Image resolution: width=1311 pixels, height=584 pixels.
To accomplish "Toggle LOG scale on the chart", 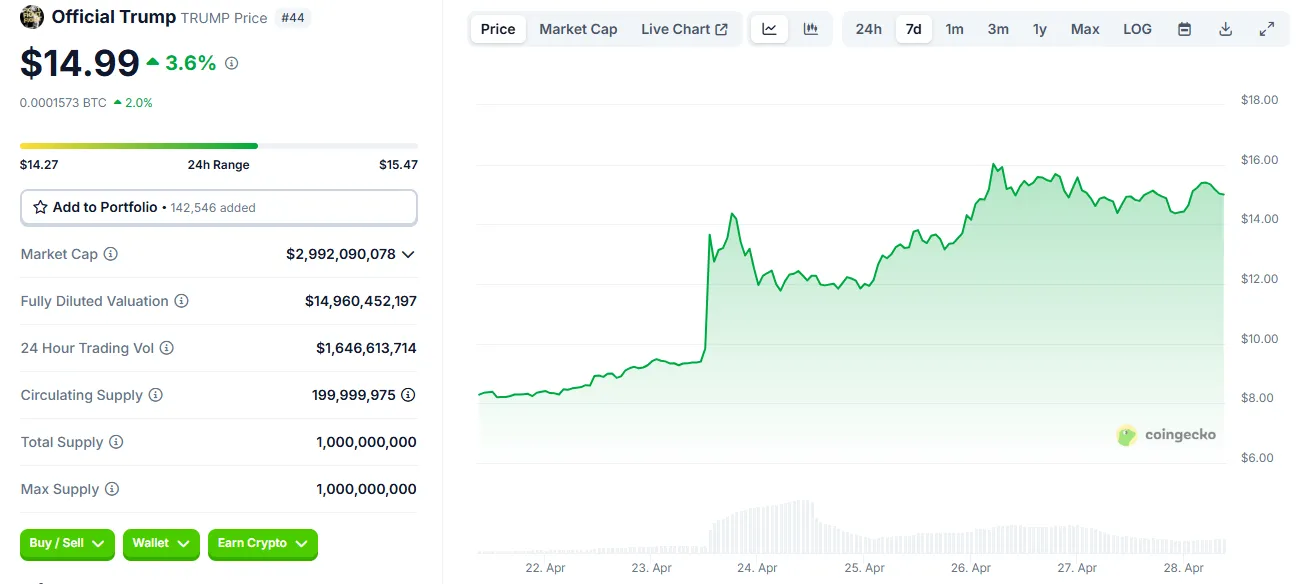I will click(x=1137, y=29).
